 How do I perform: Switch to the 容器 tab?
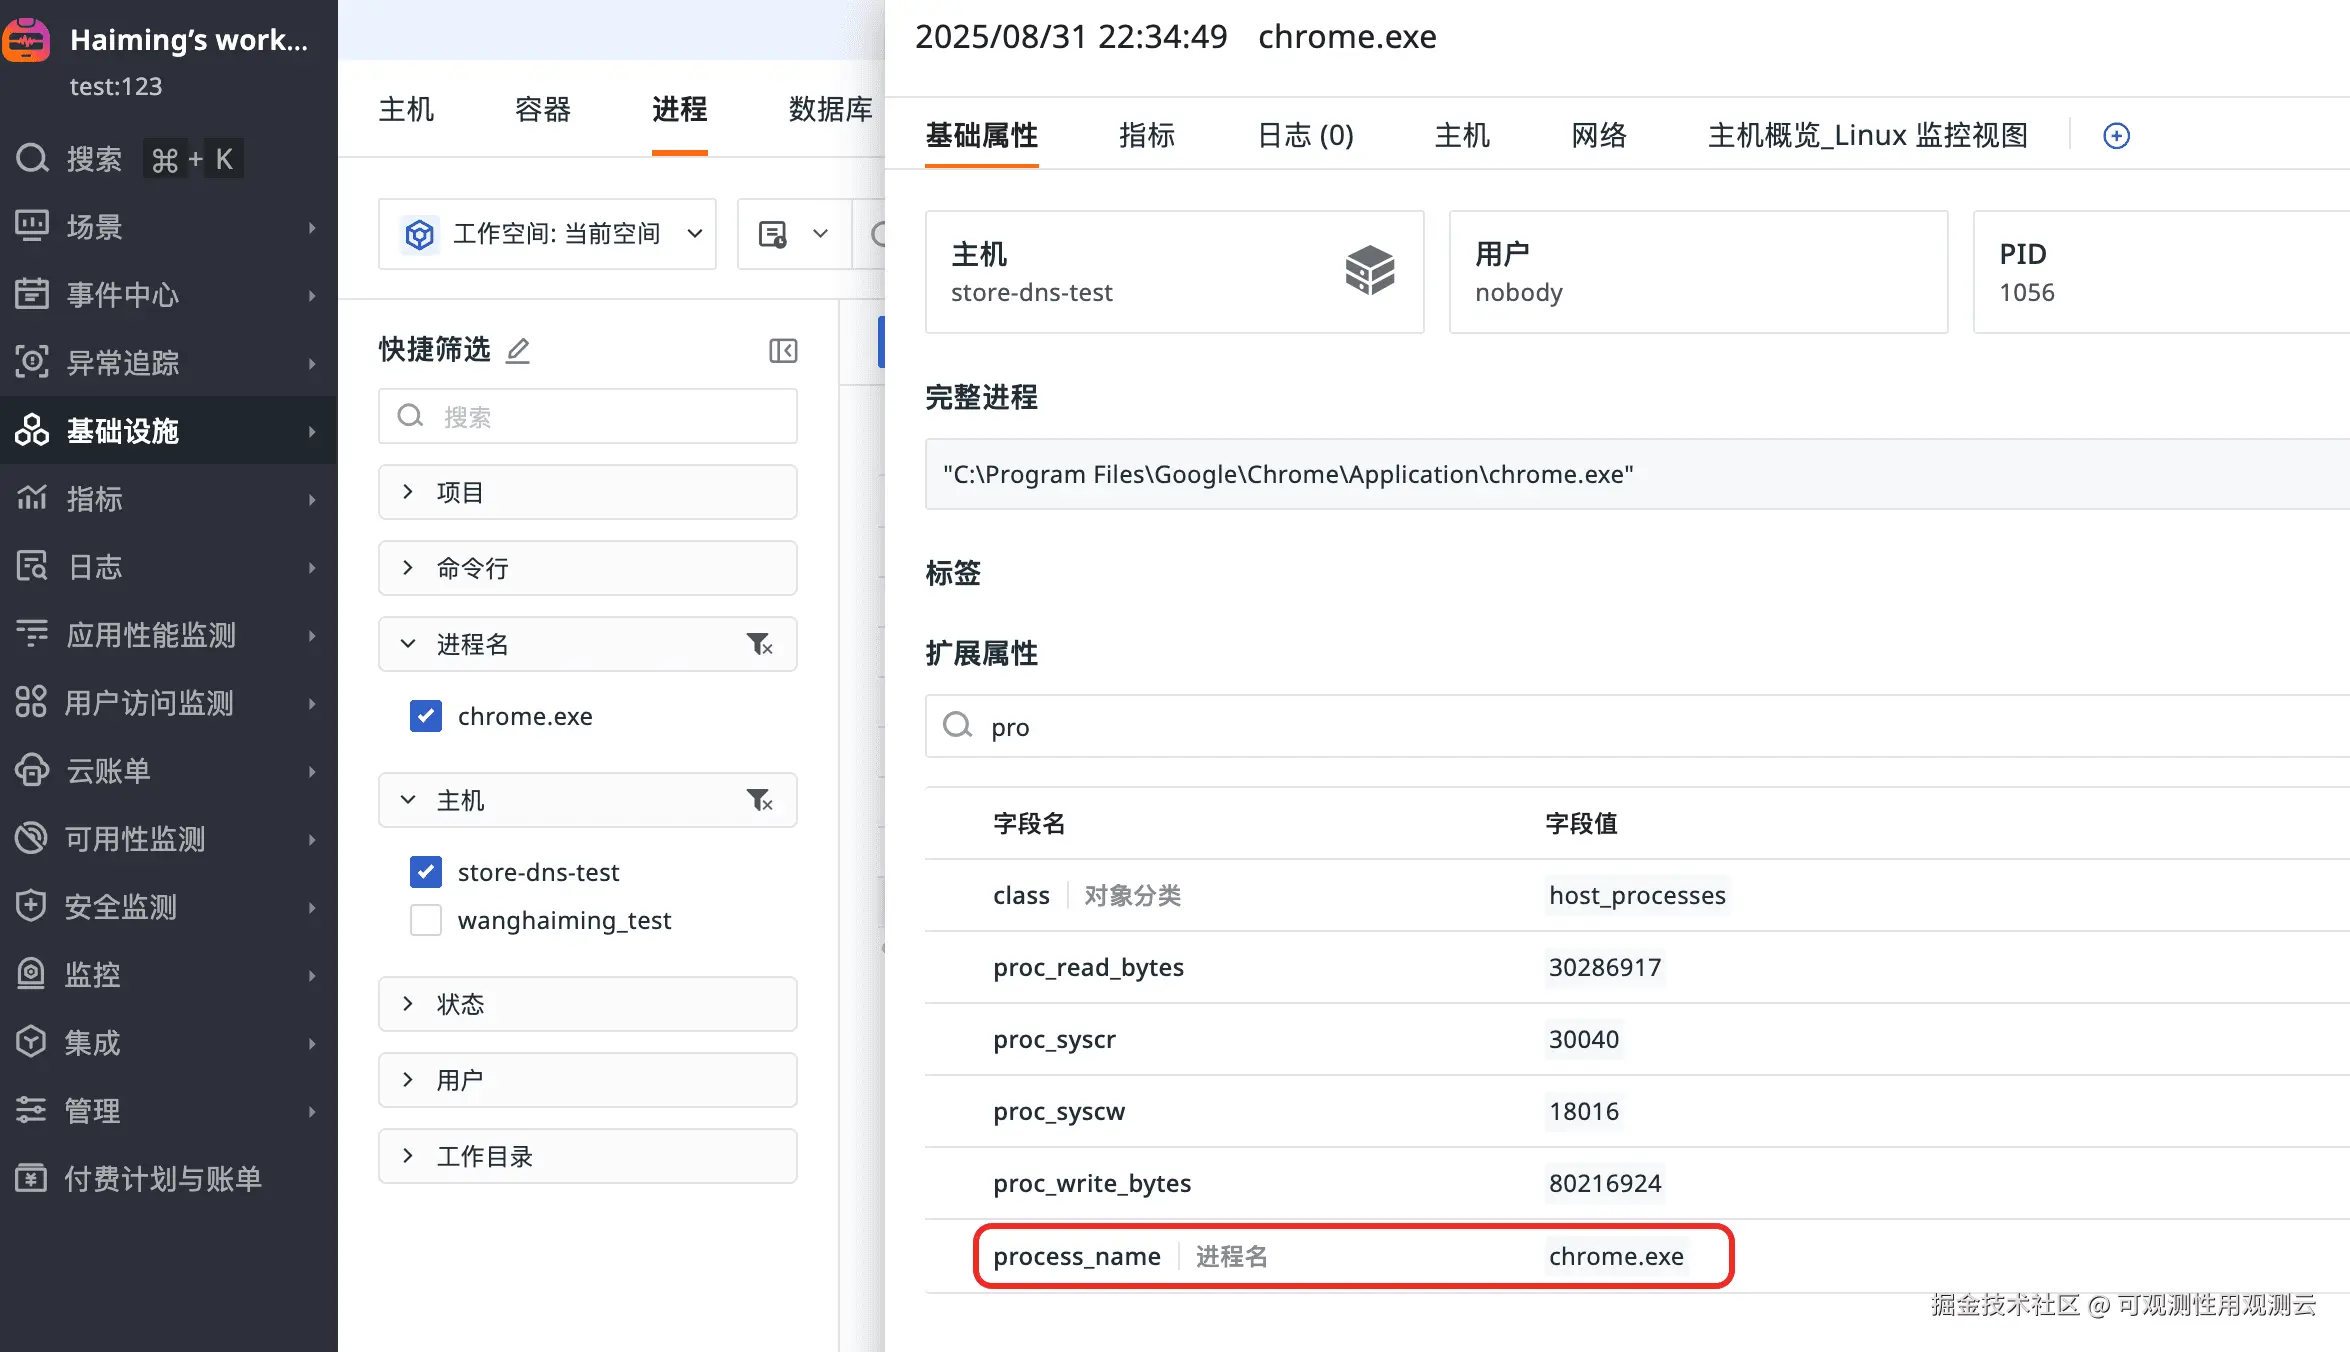click(x=542, y=109)
